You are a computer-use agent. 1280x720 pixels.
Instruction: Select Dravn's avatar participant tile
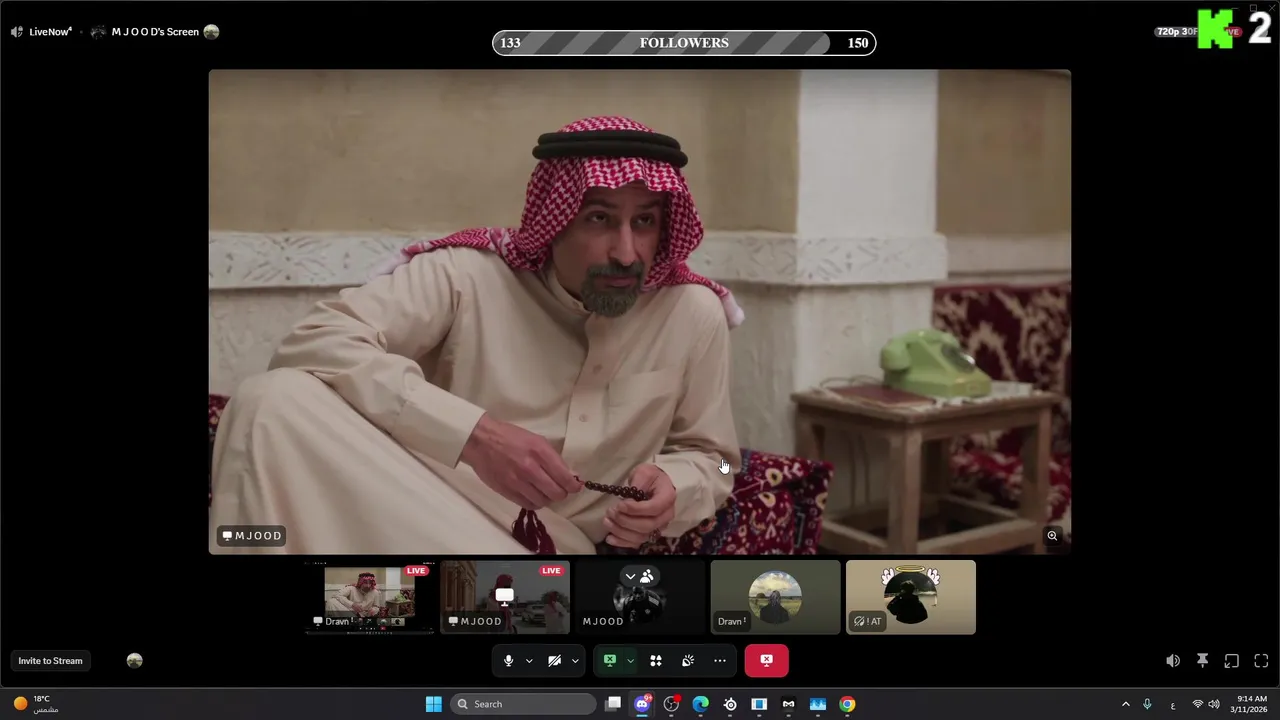(x=775, y=597)
